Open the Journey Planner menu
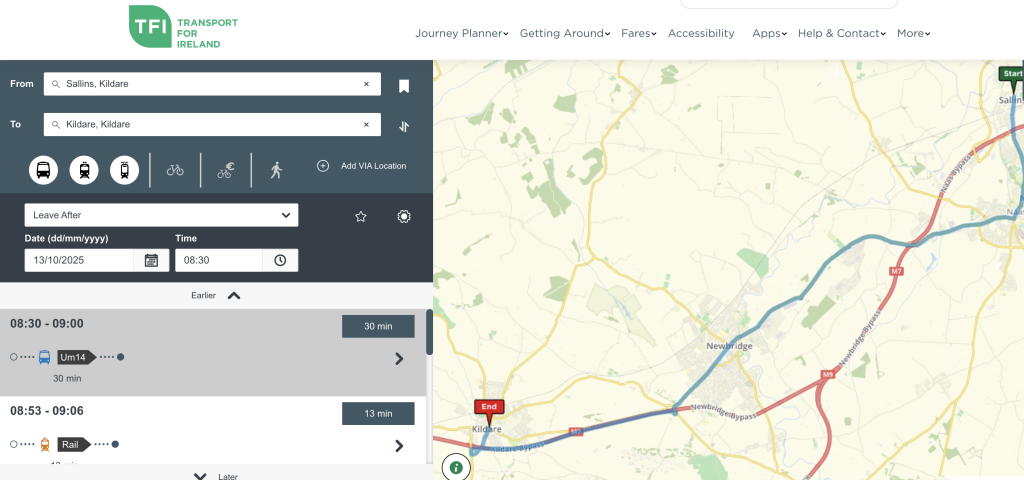This screenshot has height=480, width=1024. click(x=462, y=33)
